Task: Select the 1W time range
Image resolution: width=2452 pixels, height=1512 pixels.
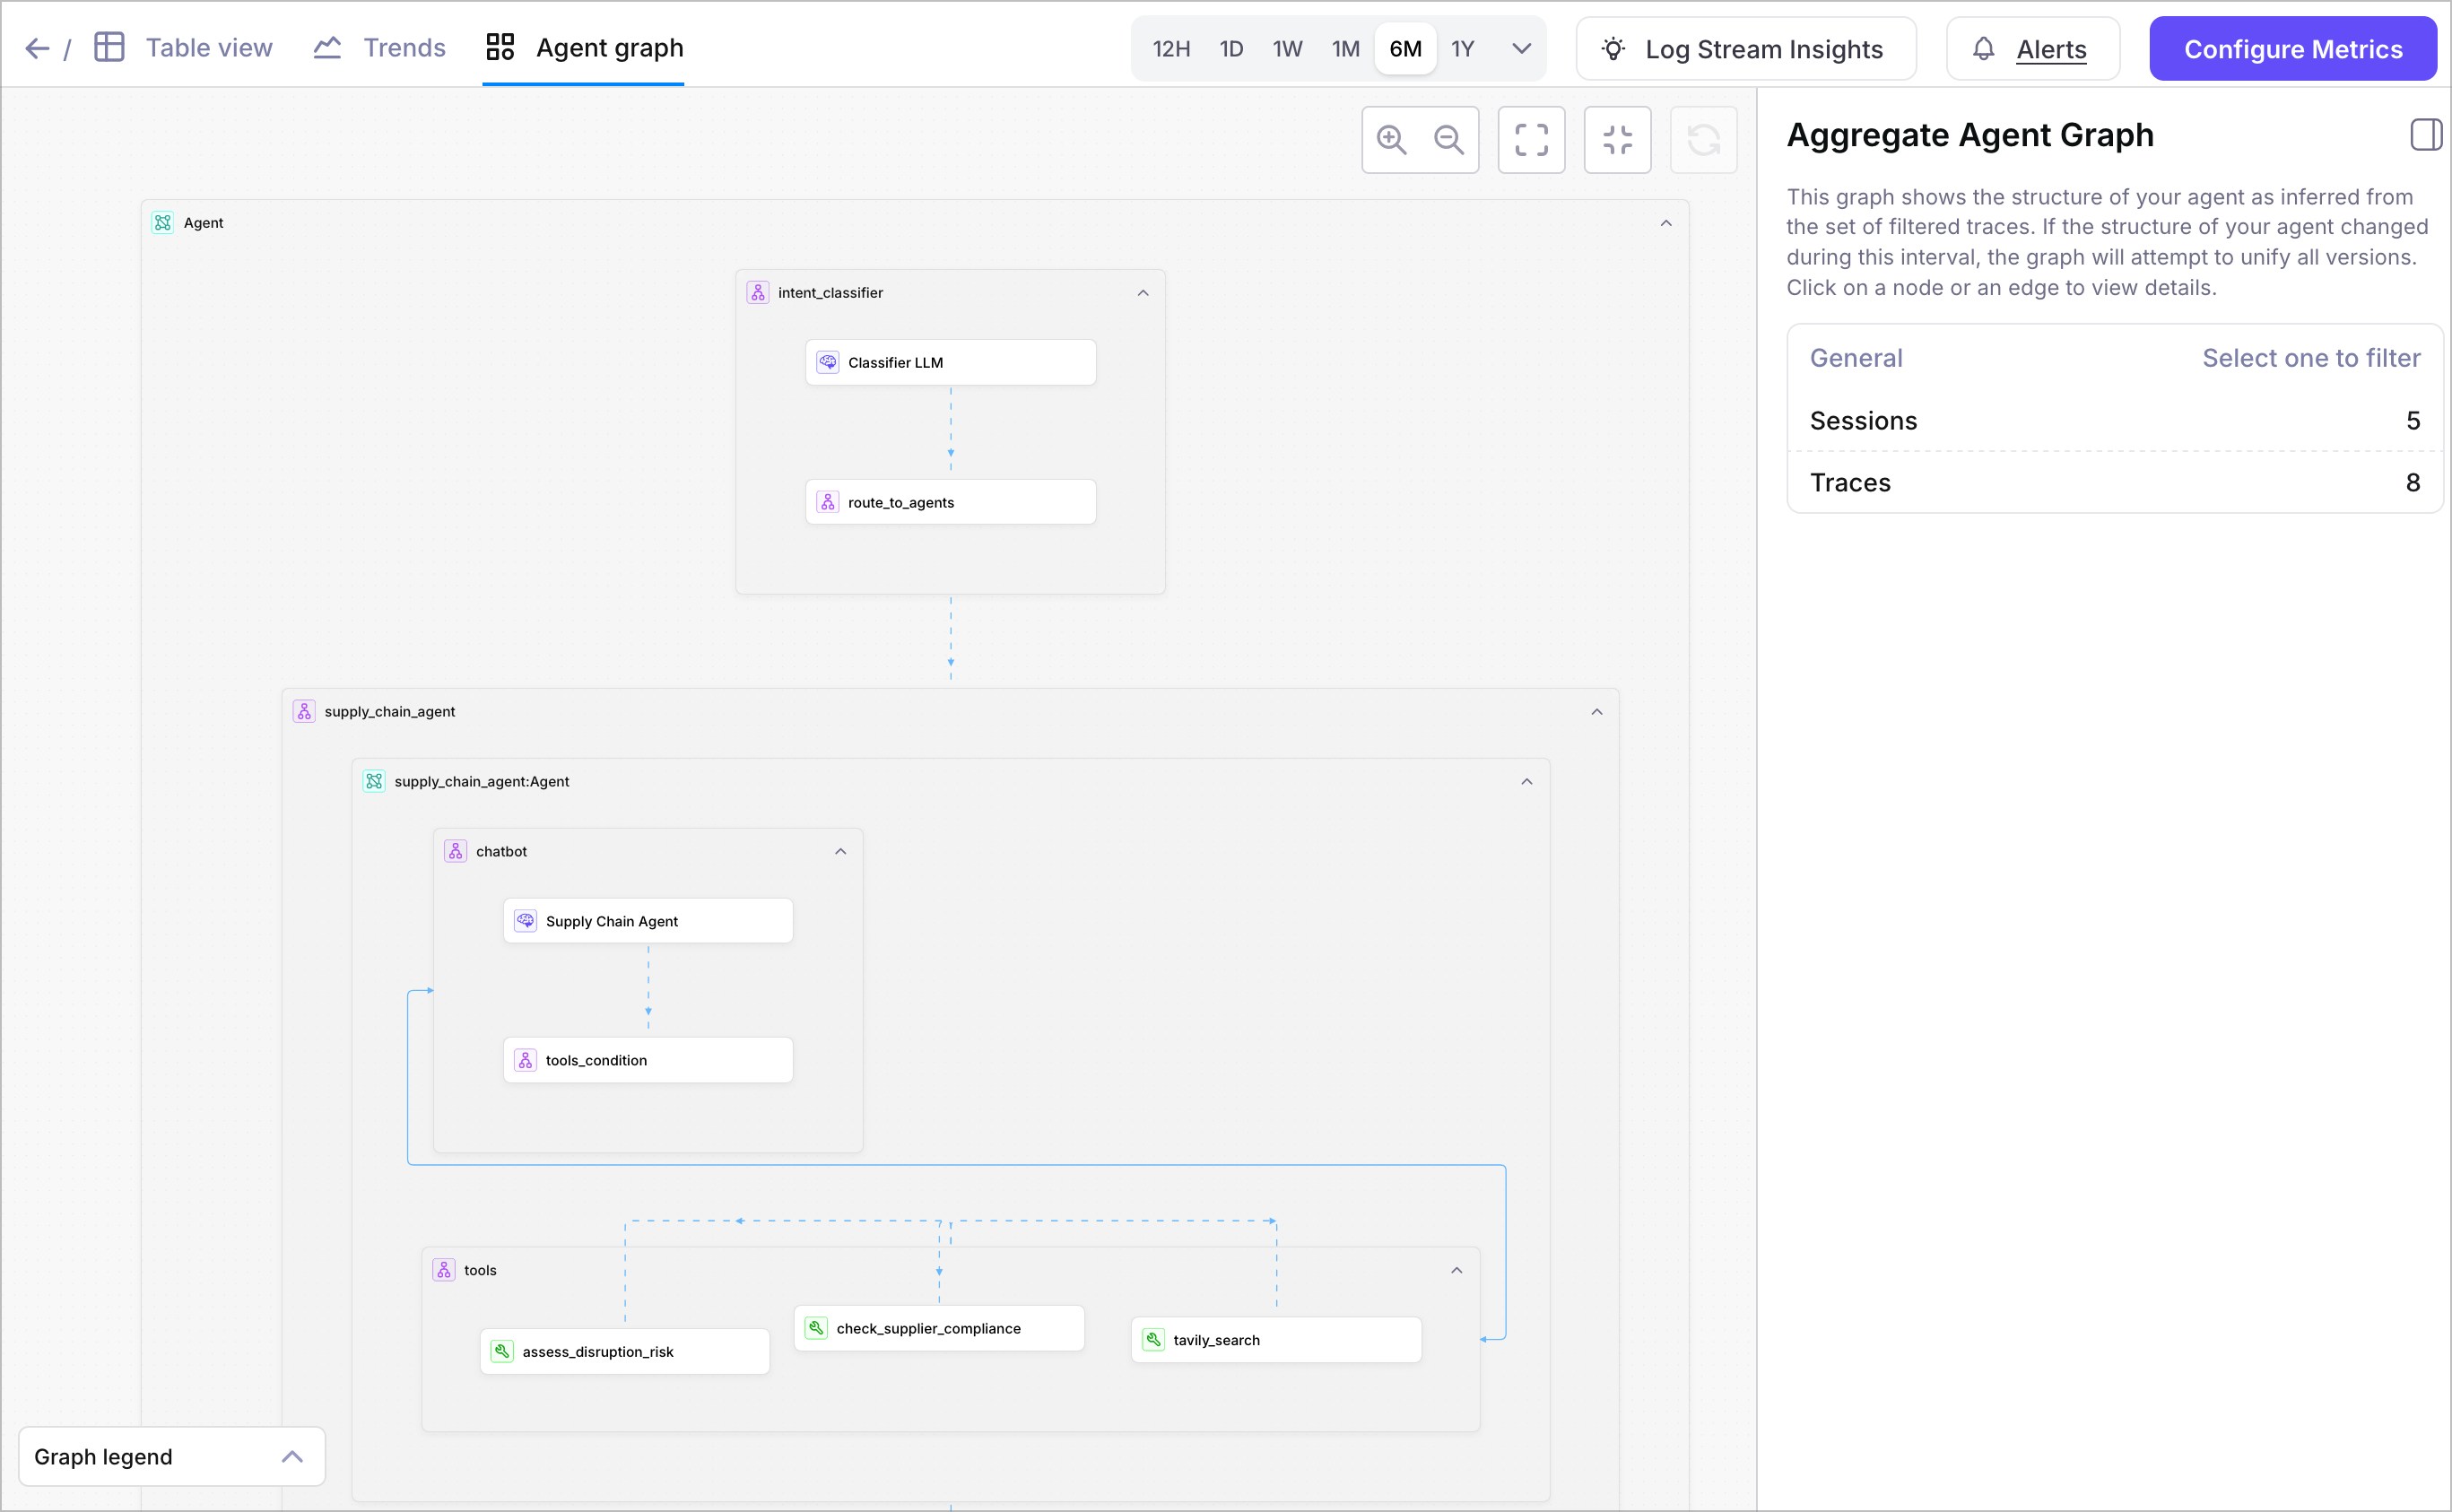Action: coord(1287,49)
